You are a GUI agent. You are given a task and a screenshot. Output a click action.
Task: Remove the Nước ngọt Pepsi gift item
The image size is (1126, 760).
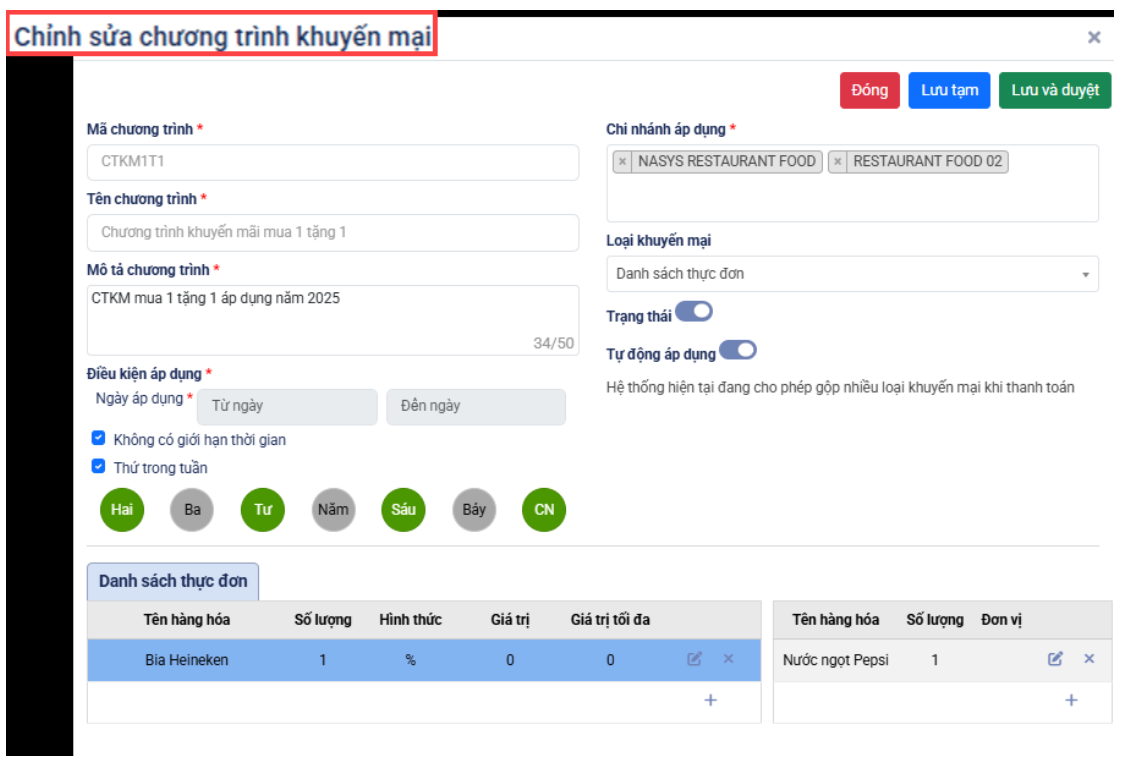[x=1089, y=659]
